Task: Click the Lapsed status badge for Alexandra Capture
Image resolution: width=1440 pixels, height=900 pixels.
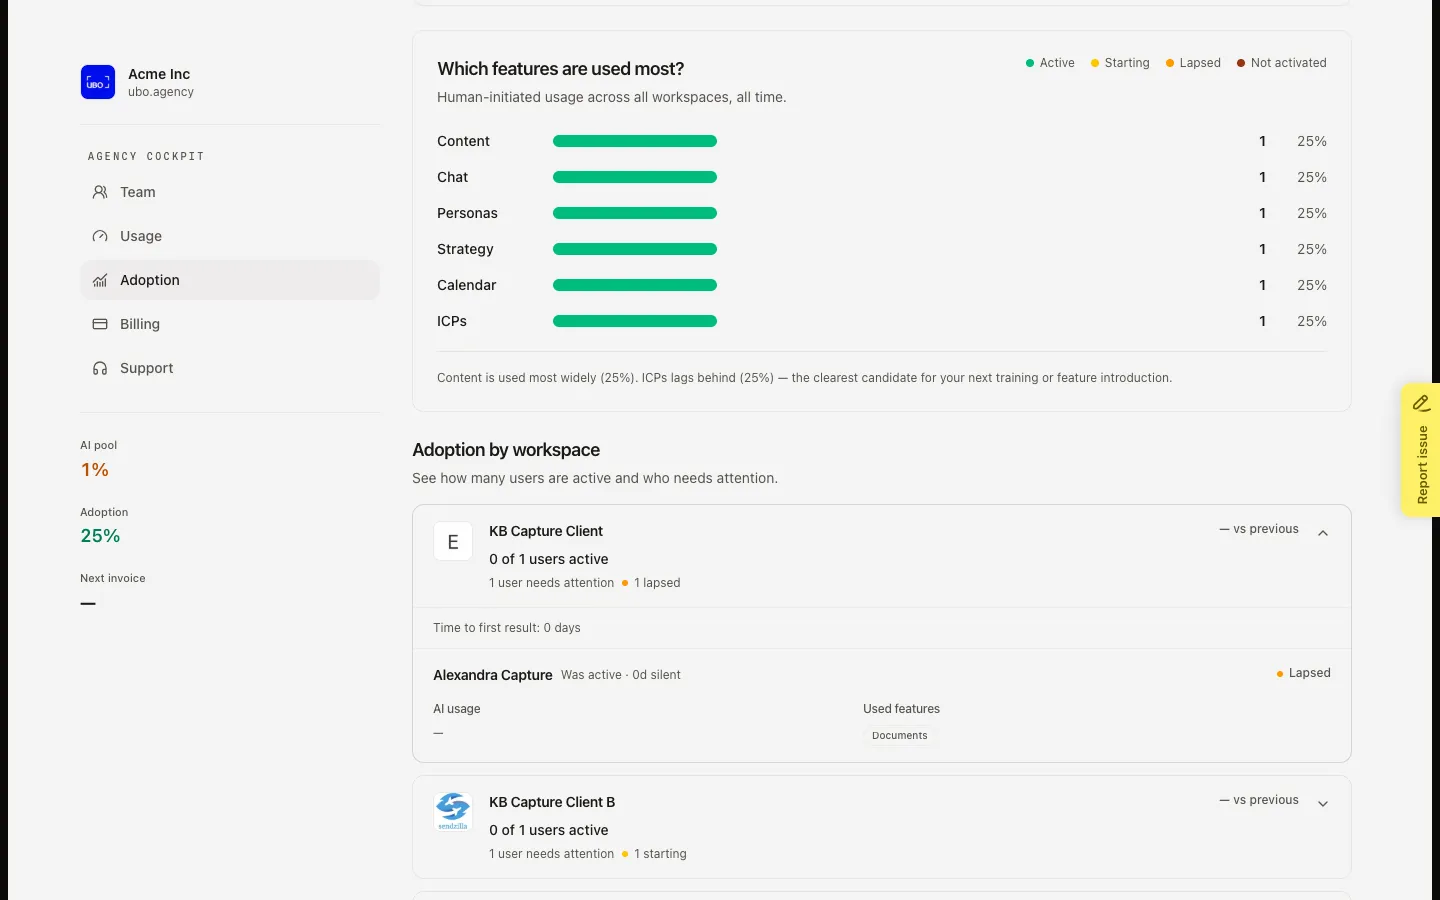Action: point(1303,673)
